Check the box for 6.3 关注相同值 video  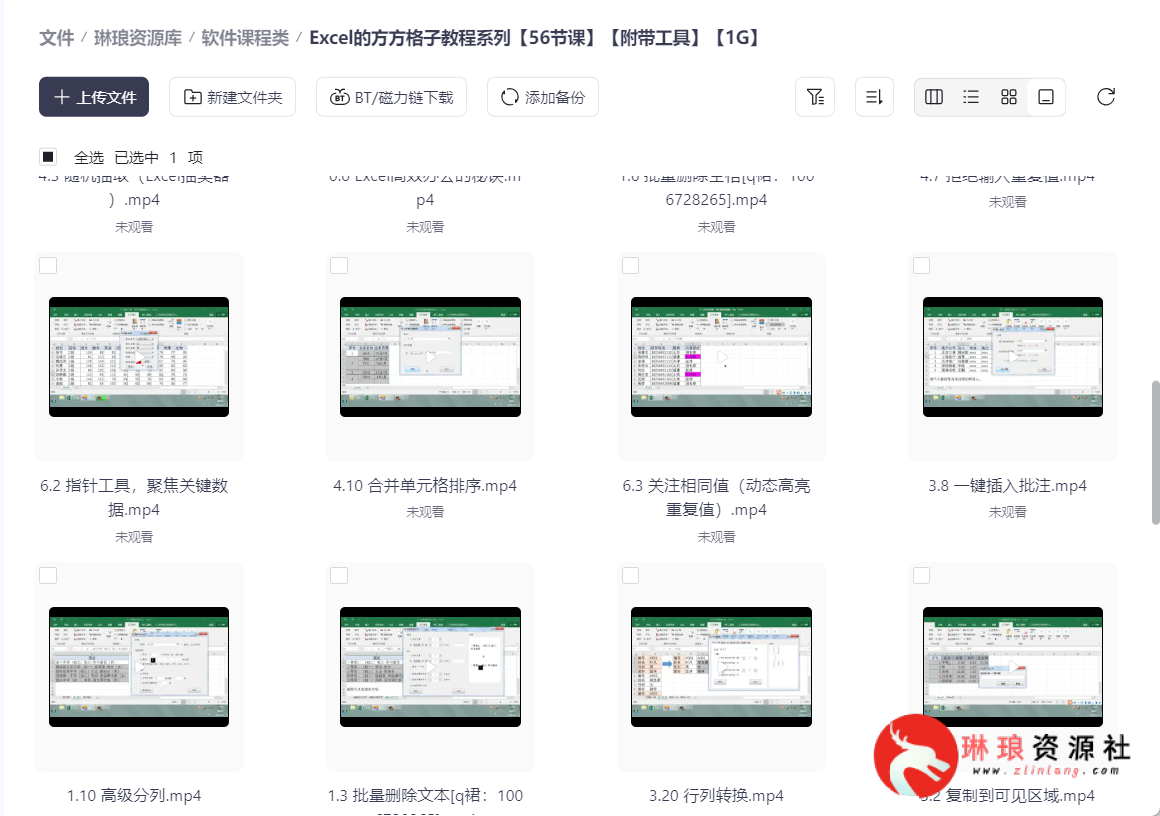(x=630, y=266)
